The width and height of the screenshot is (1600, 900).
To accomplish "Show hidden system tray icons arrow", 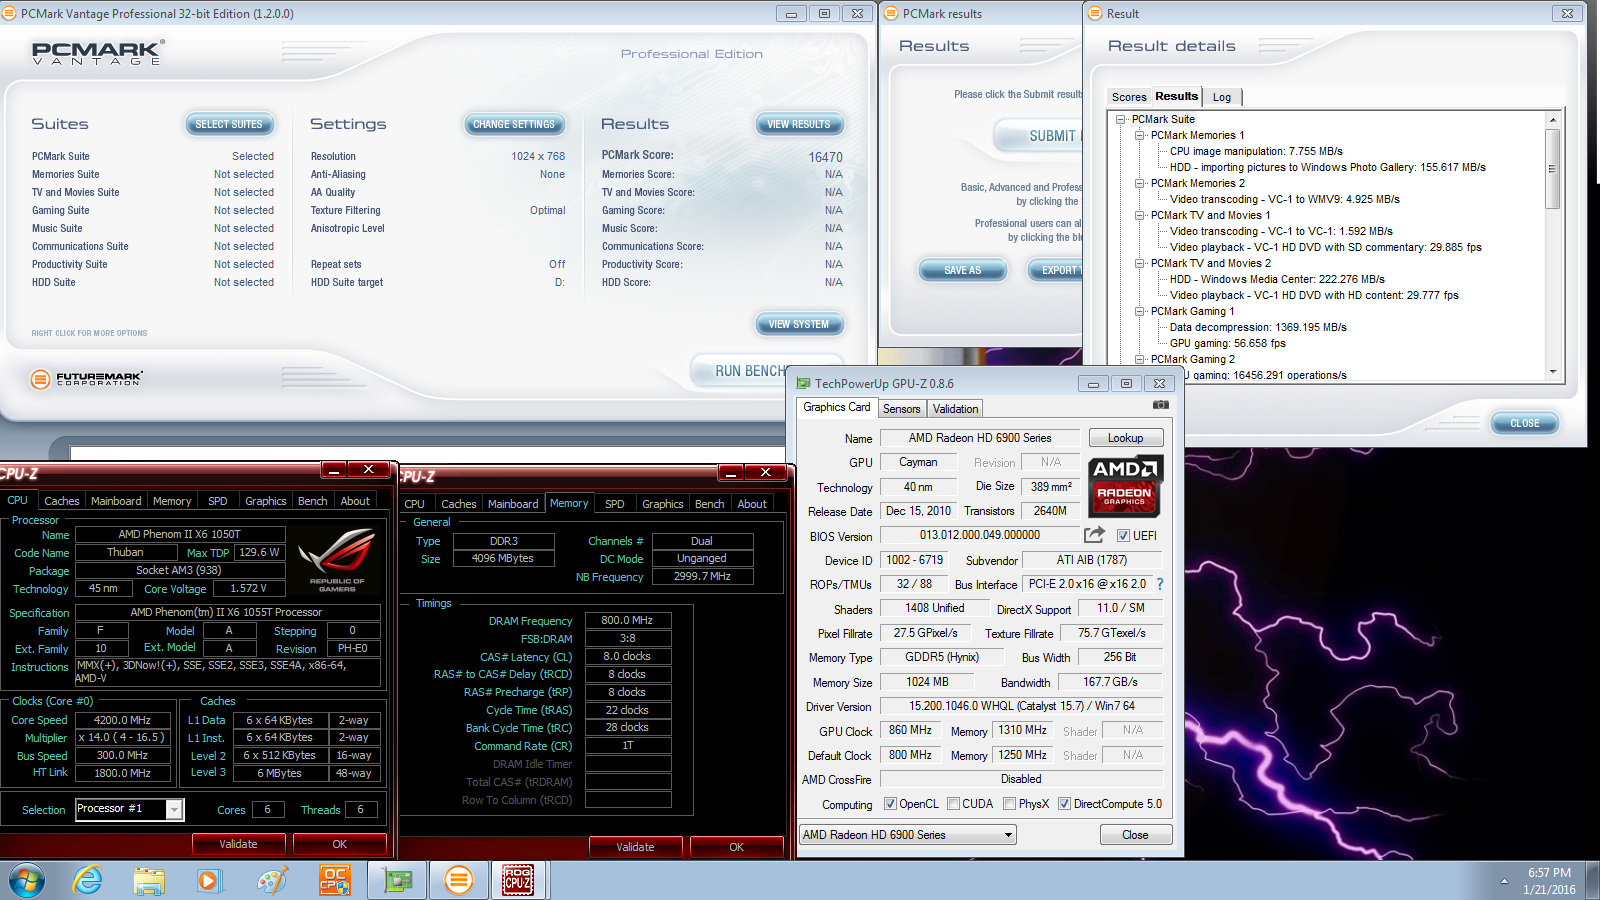I will [1504, 881].
